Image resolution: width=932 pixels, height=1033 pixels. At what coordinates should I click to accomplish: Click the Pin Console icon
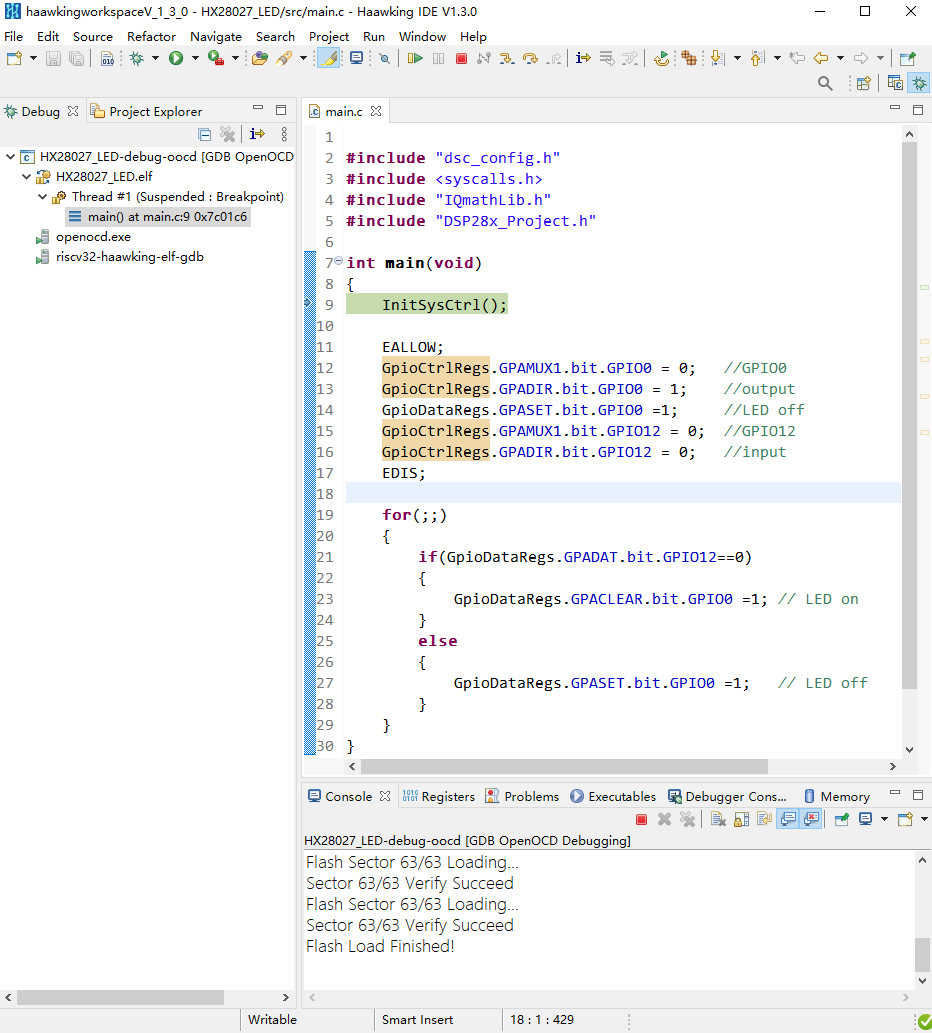click(x=841, y=820)
